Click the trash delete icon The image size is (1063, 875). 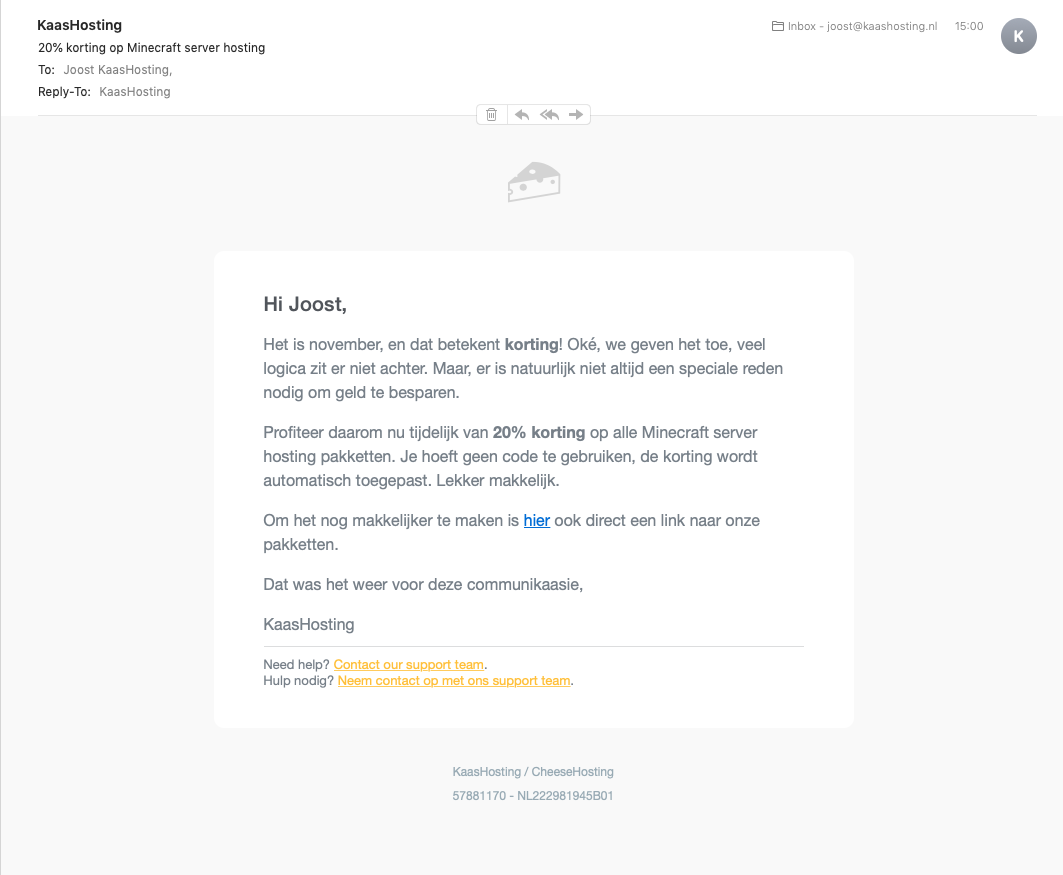point(491,115)
